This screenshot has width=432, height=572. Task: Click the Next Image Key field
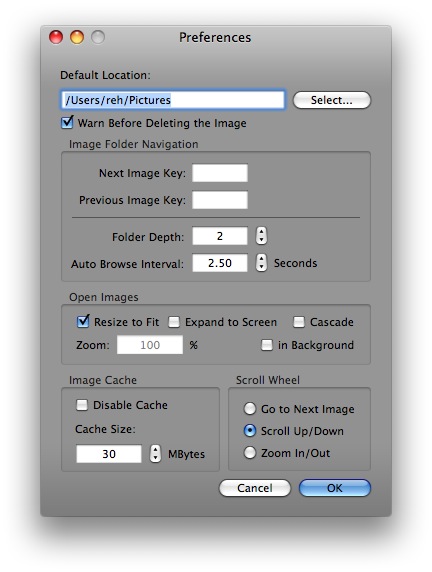point(220,173)
